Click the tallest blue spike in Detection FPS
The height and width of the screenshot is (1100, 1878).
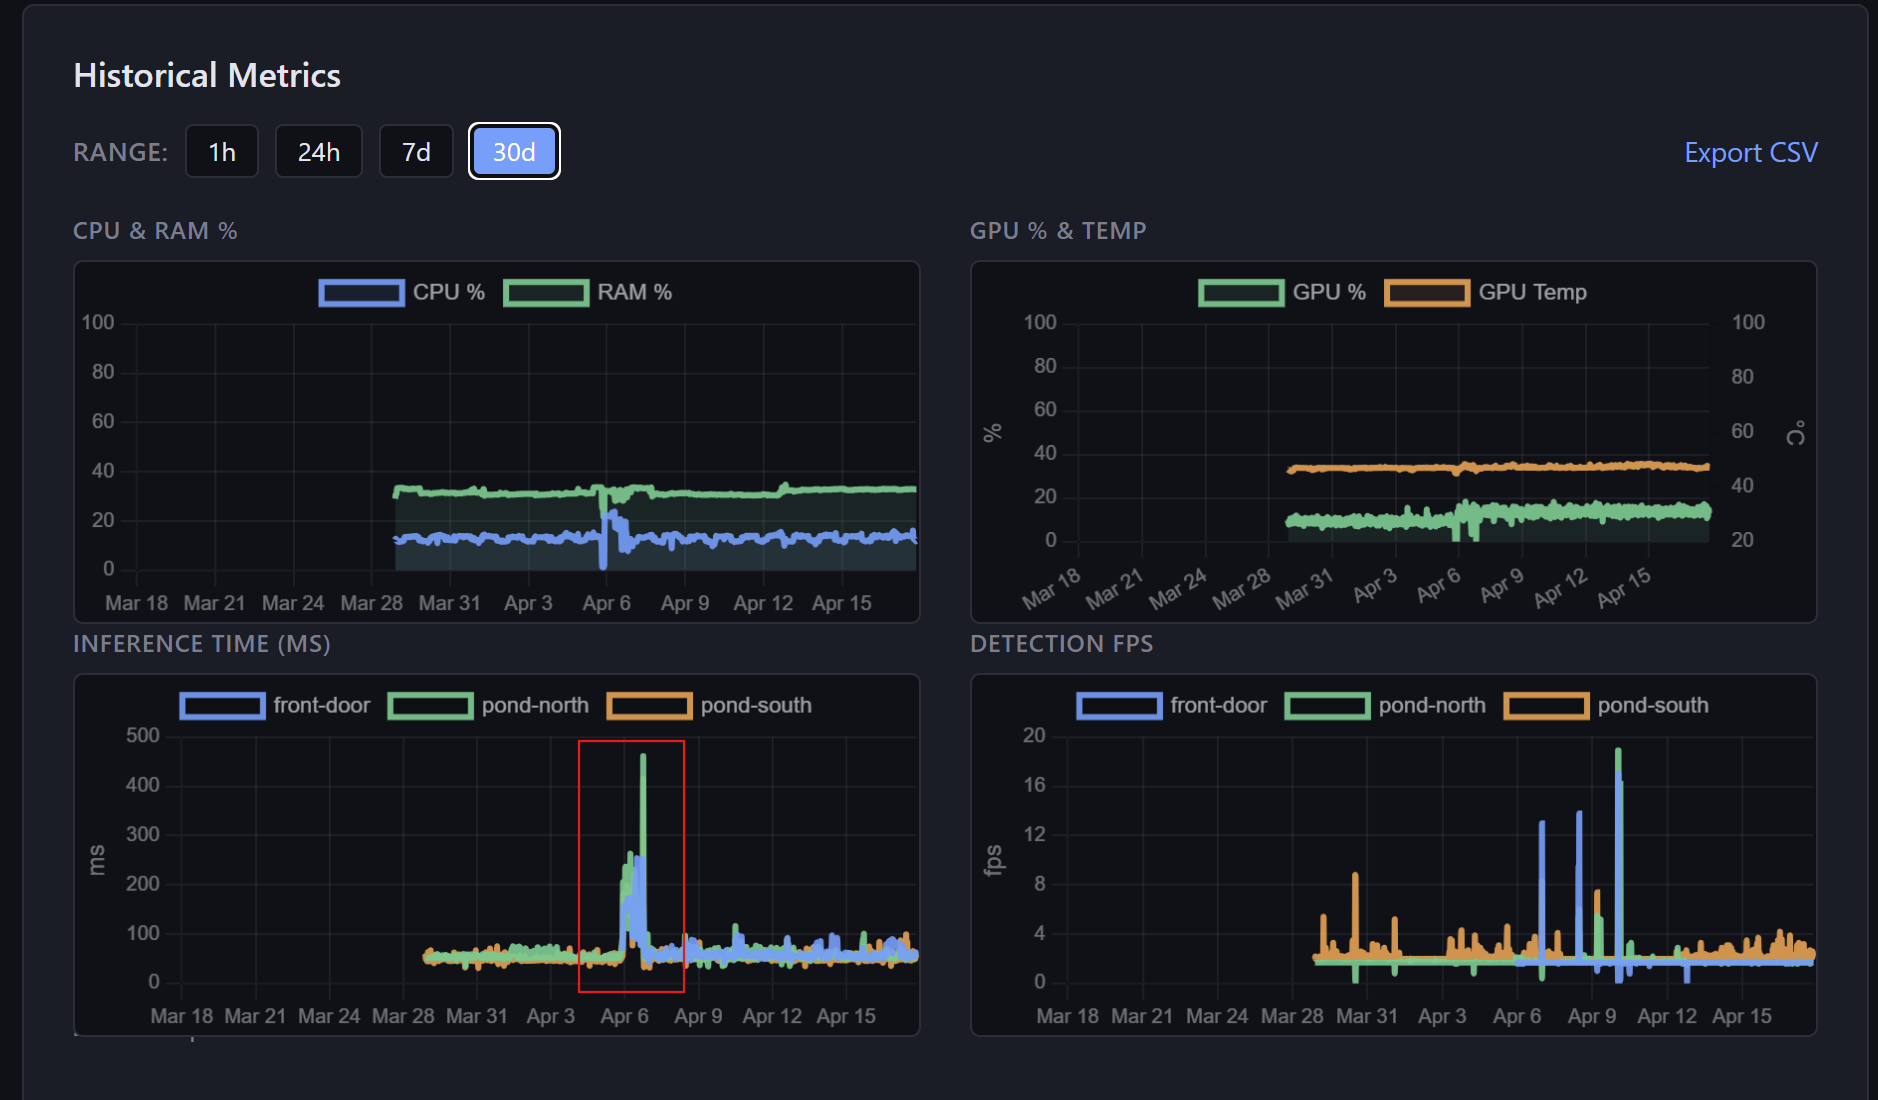[x=1618, y=790]
